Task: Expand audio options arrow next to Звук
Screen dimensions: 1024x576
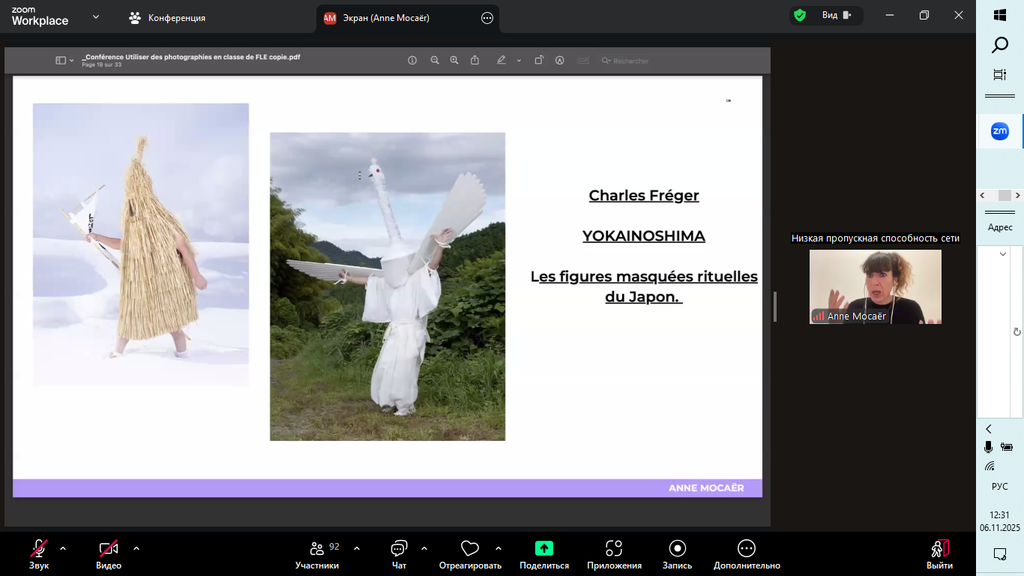Action: (63, 548)
